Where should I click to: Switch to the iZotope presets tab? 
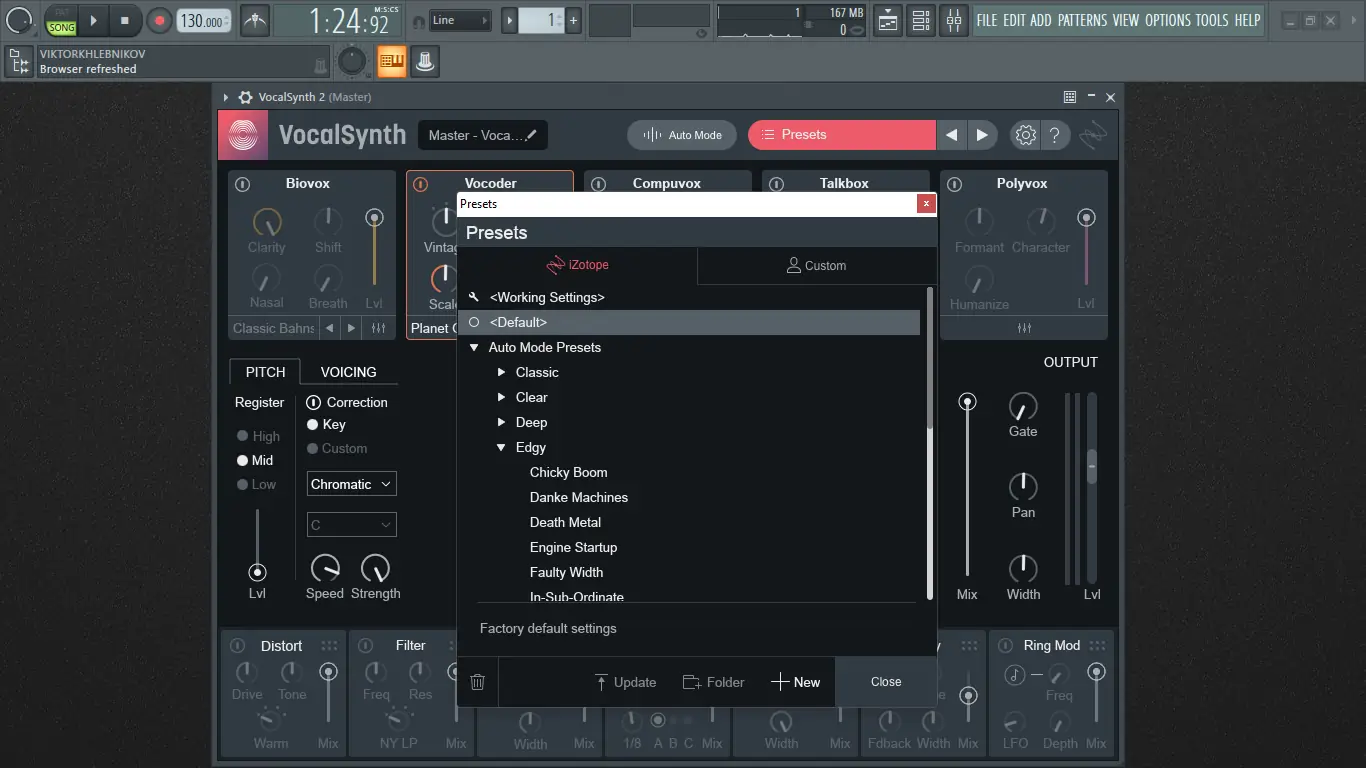click(x=578, y=265)
